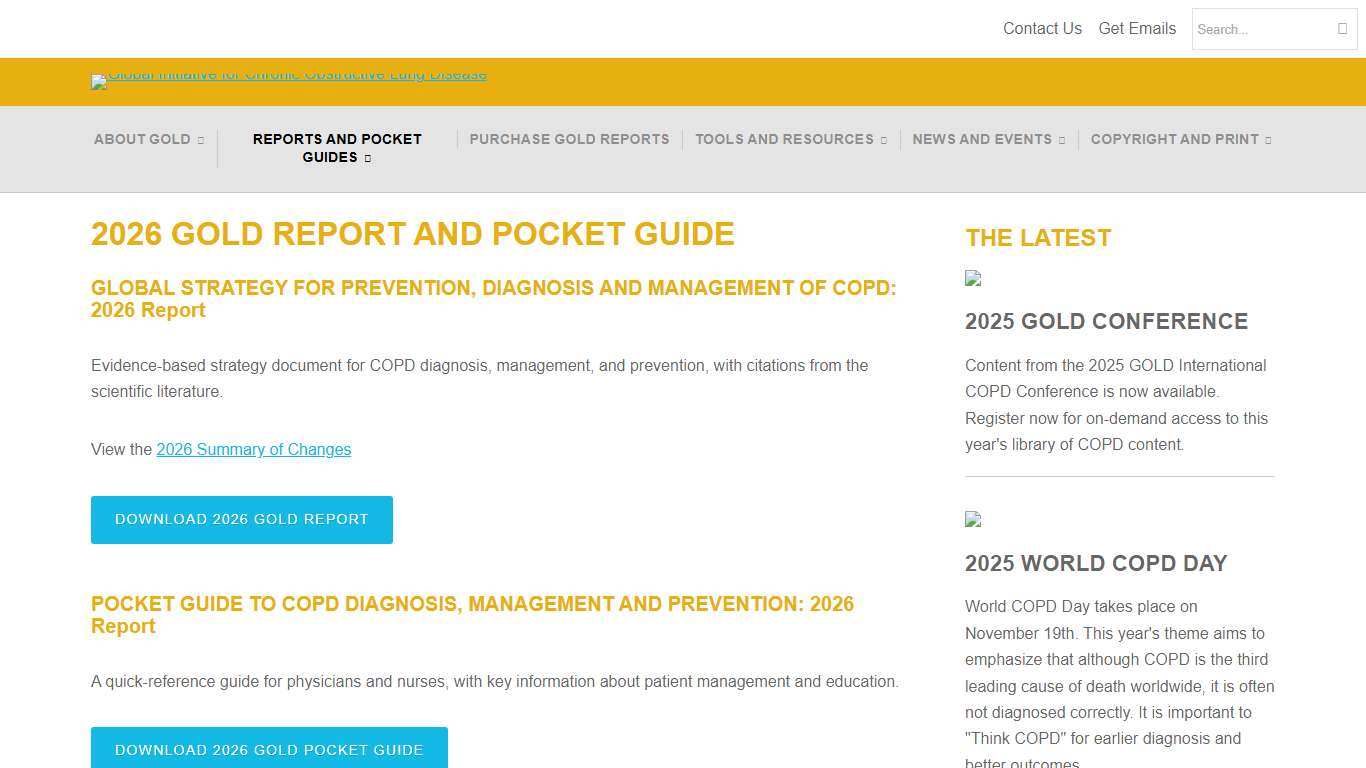Image resolution: width=1366 pixels, height=768 pixels.
Task: Click the GOLD logo image
Action: coord(288,81)
